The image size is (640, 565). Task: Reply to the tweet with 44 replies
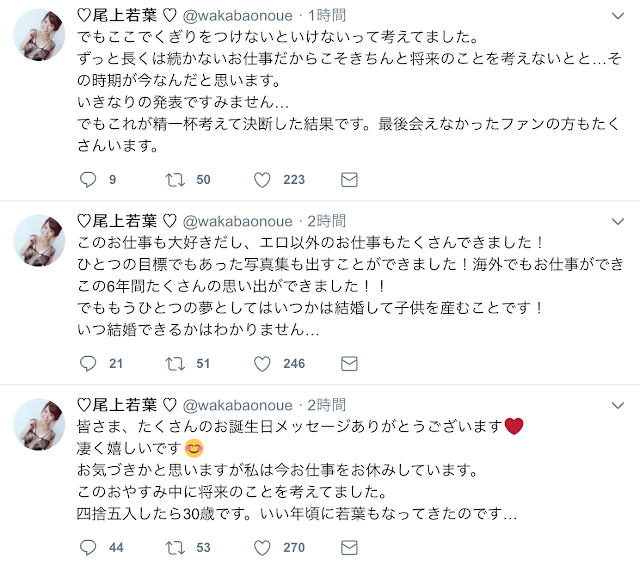click(x=89, y=547)
